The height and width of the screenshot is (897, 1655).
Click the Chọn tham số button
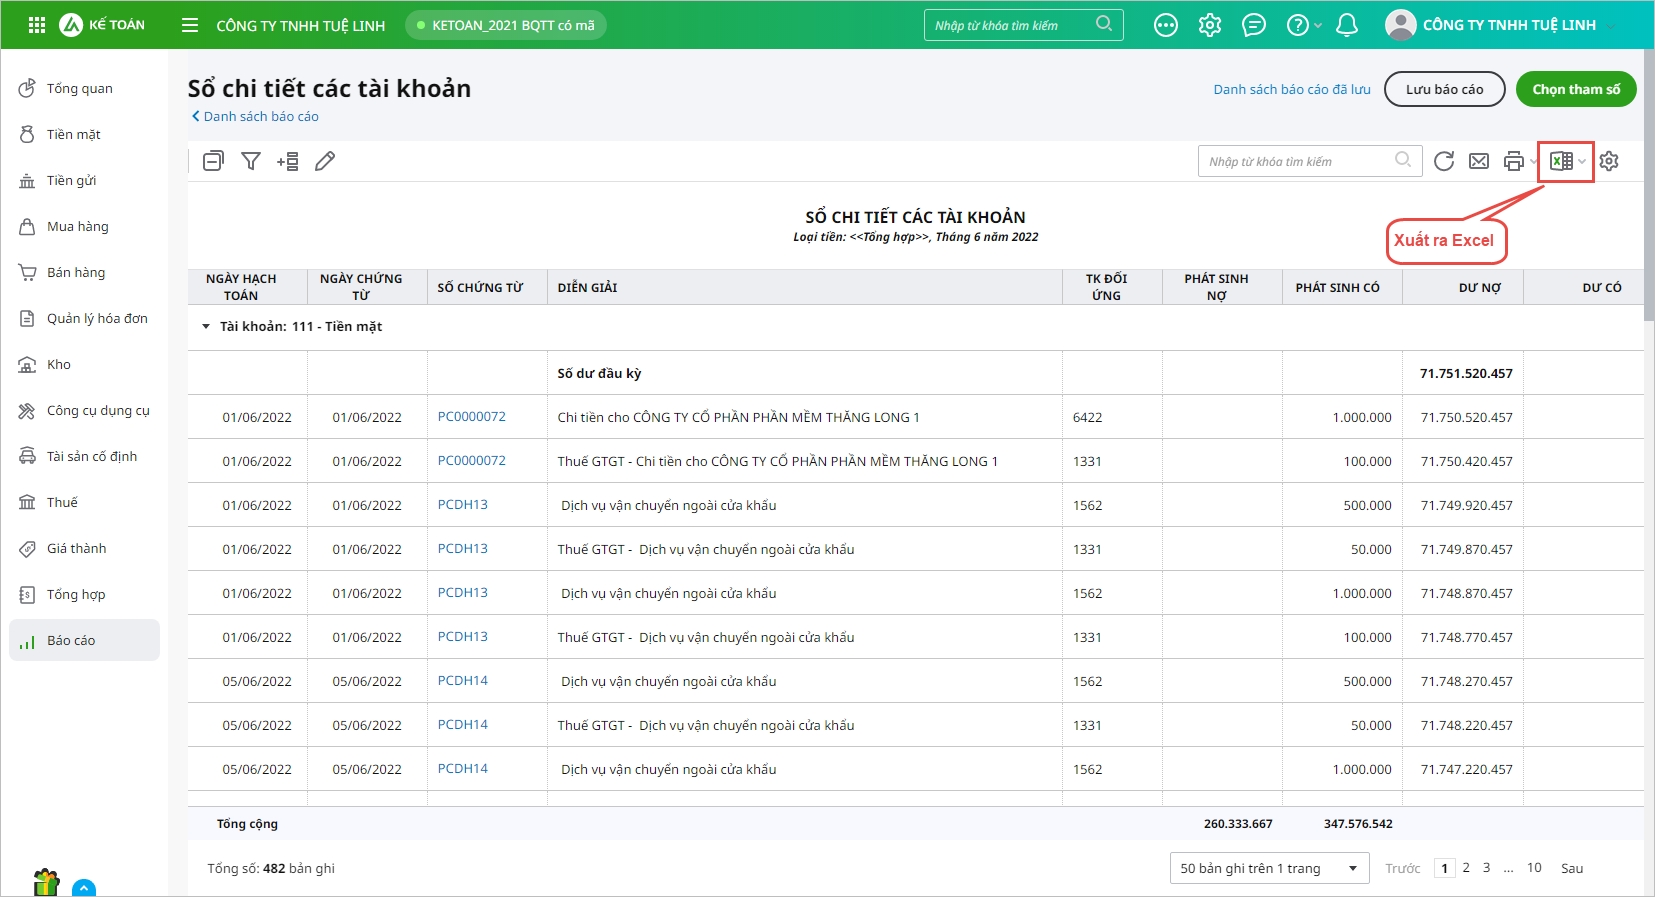(x=1575, y=89)
